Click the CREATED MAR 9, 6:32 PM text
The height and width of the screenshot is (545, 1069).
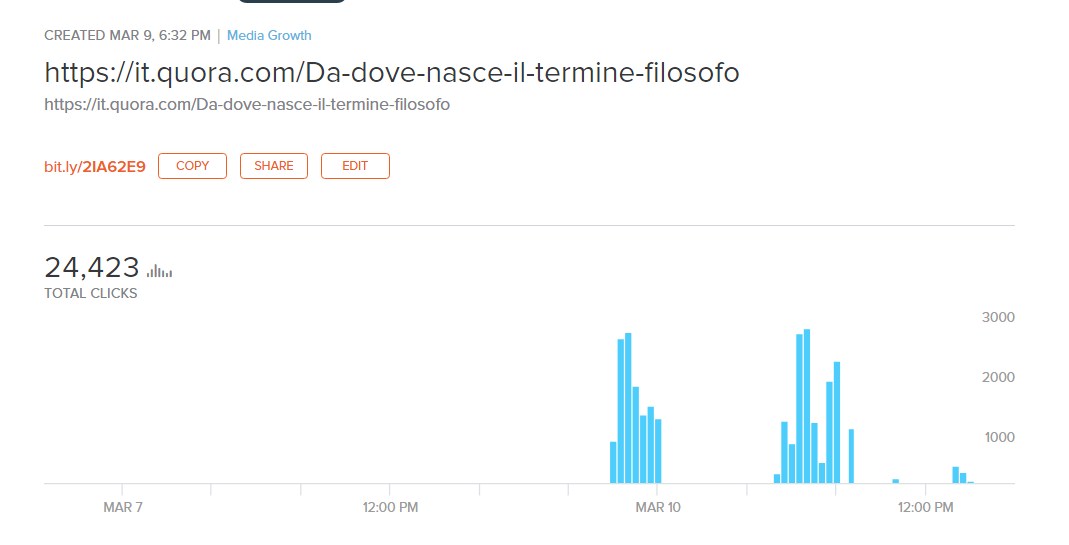(127, 36)
